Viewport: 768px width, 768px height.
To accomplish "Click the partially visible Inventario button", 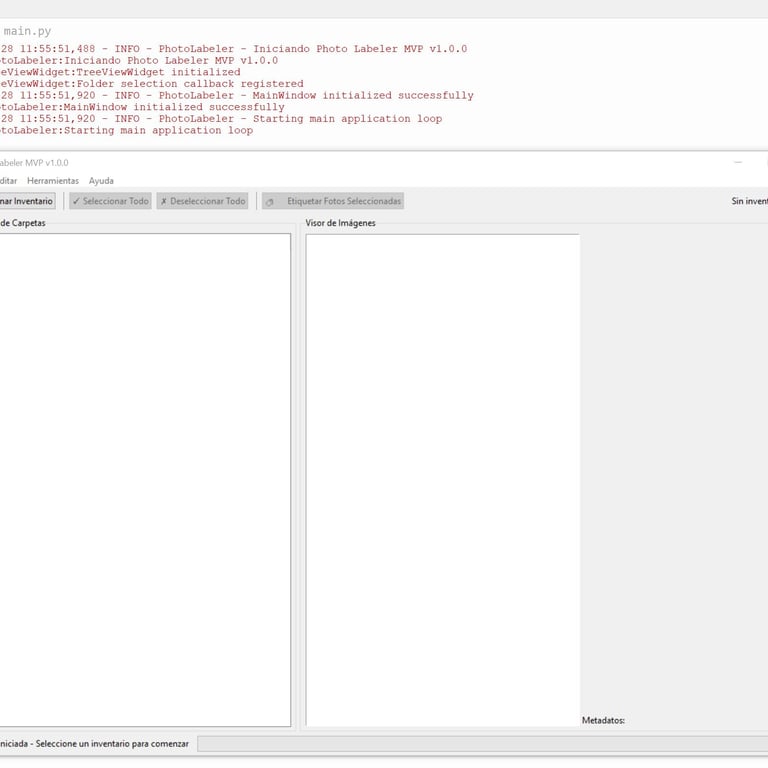I will [x=27, y=201].
